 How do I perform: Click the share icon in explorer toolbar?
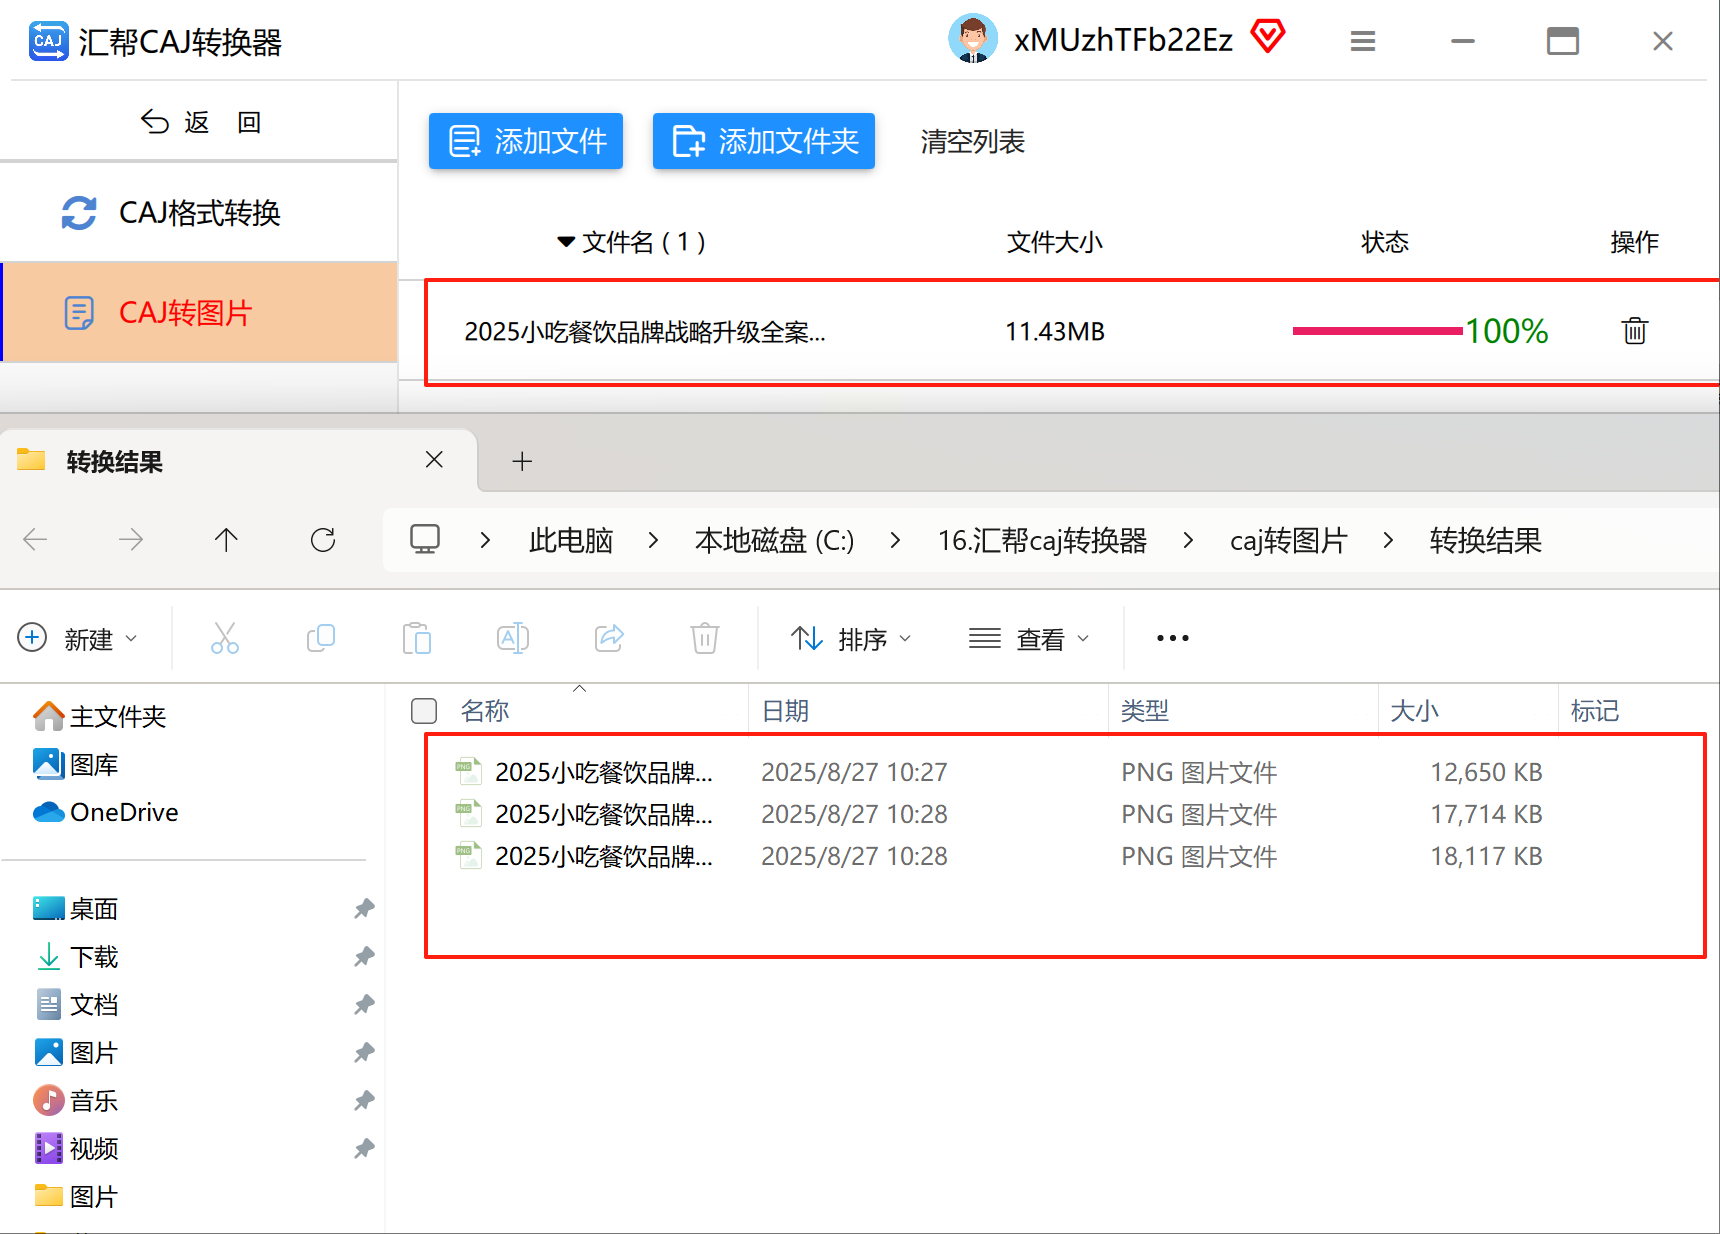(x=609, y=638)
